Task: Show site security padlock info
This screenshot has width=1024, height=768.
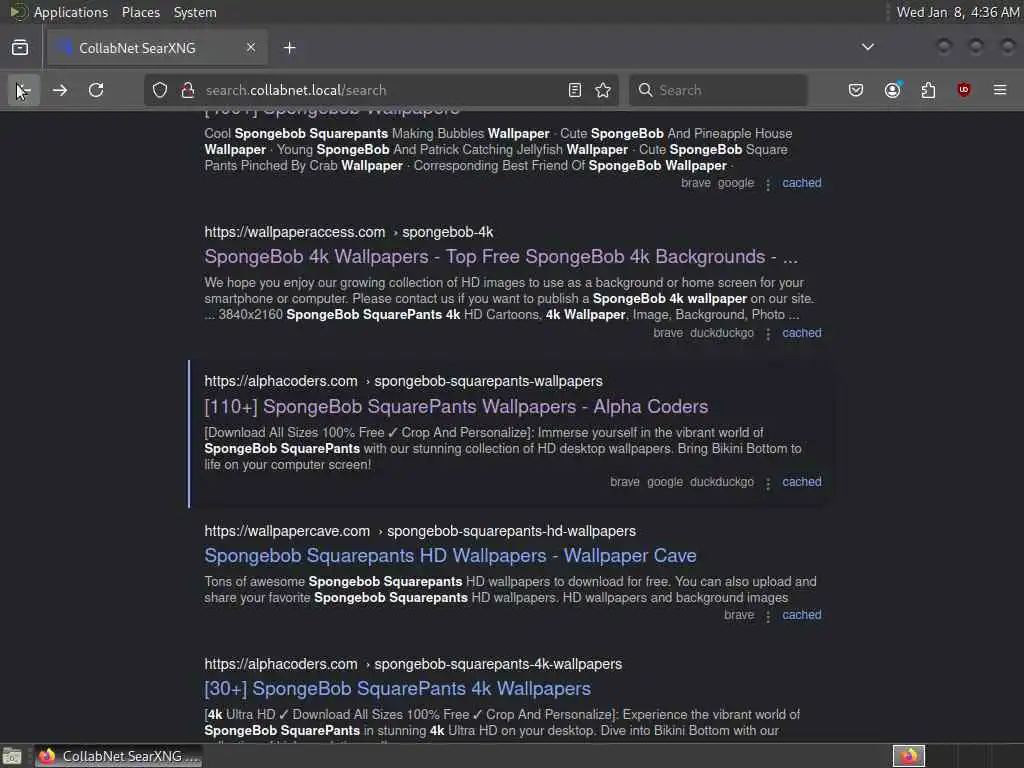Action: (188, 90)
